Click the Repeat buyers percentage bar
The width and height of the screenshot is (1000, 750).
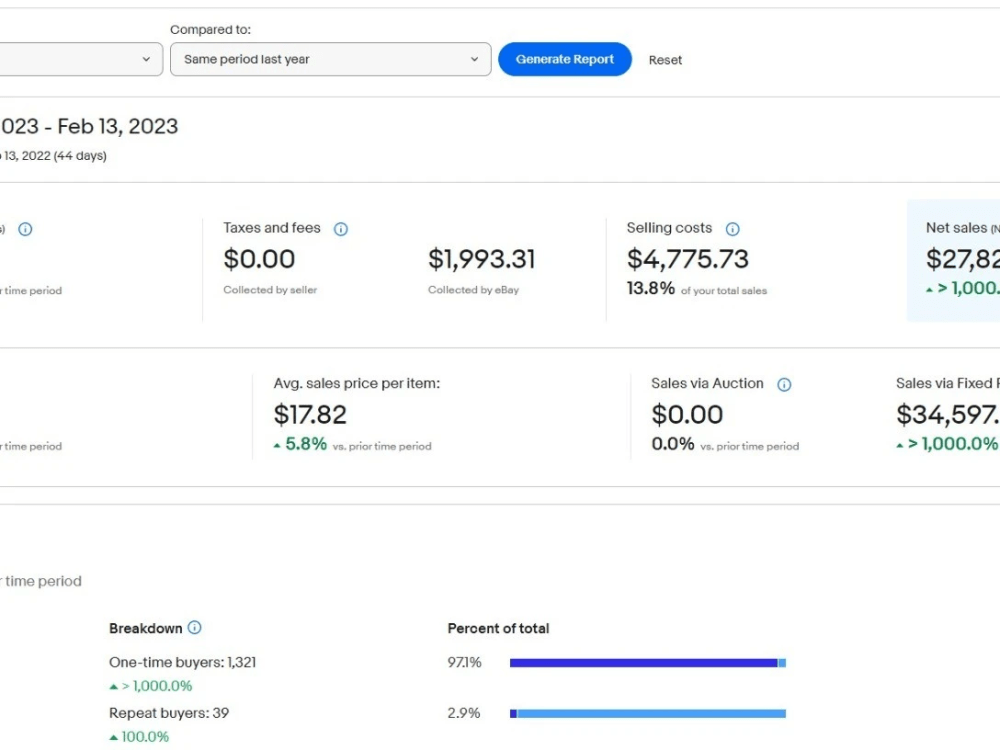[647, 714]
